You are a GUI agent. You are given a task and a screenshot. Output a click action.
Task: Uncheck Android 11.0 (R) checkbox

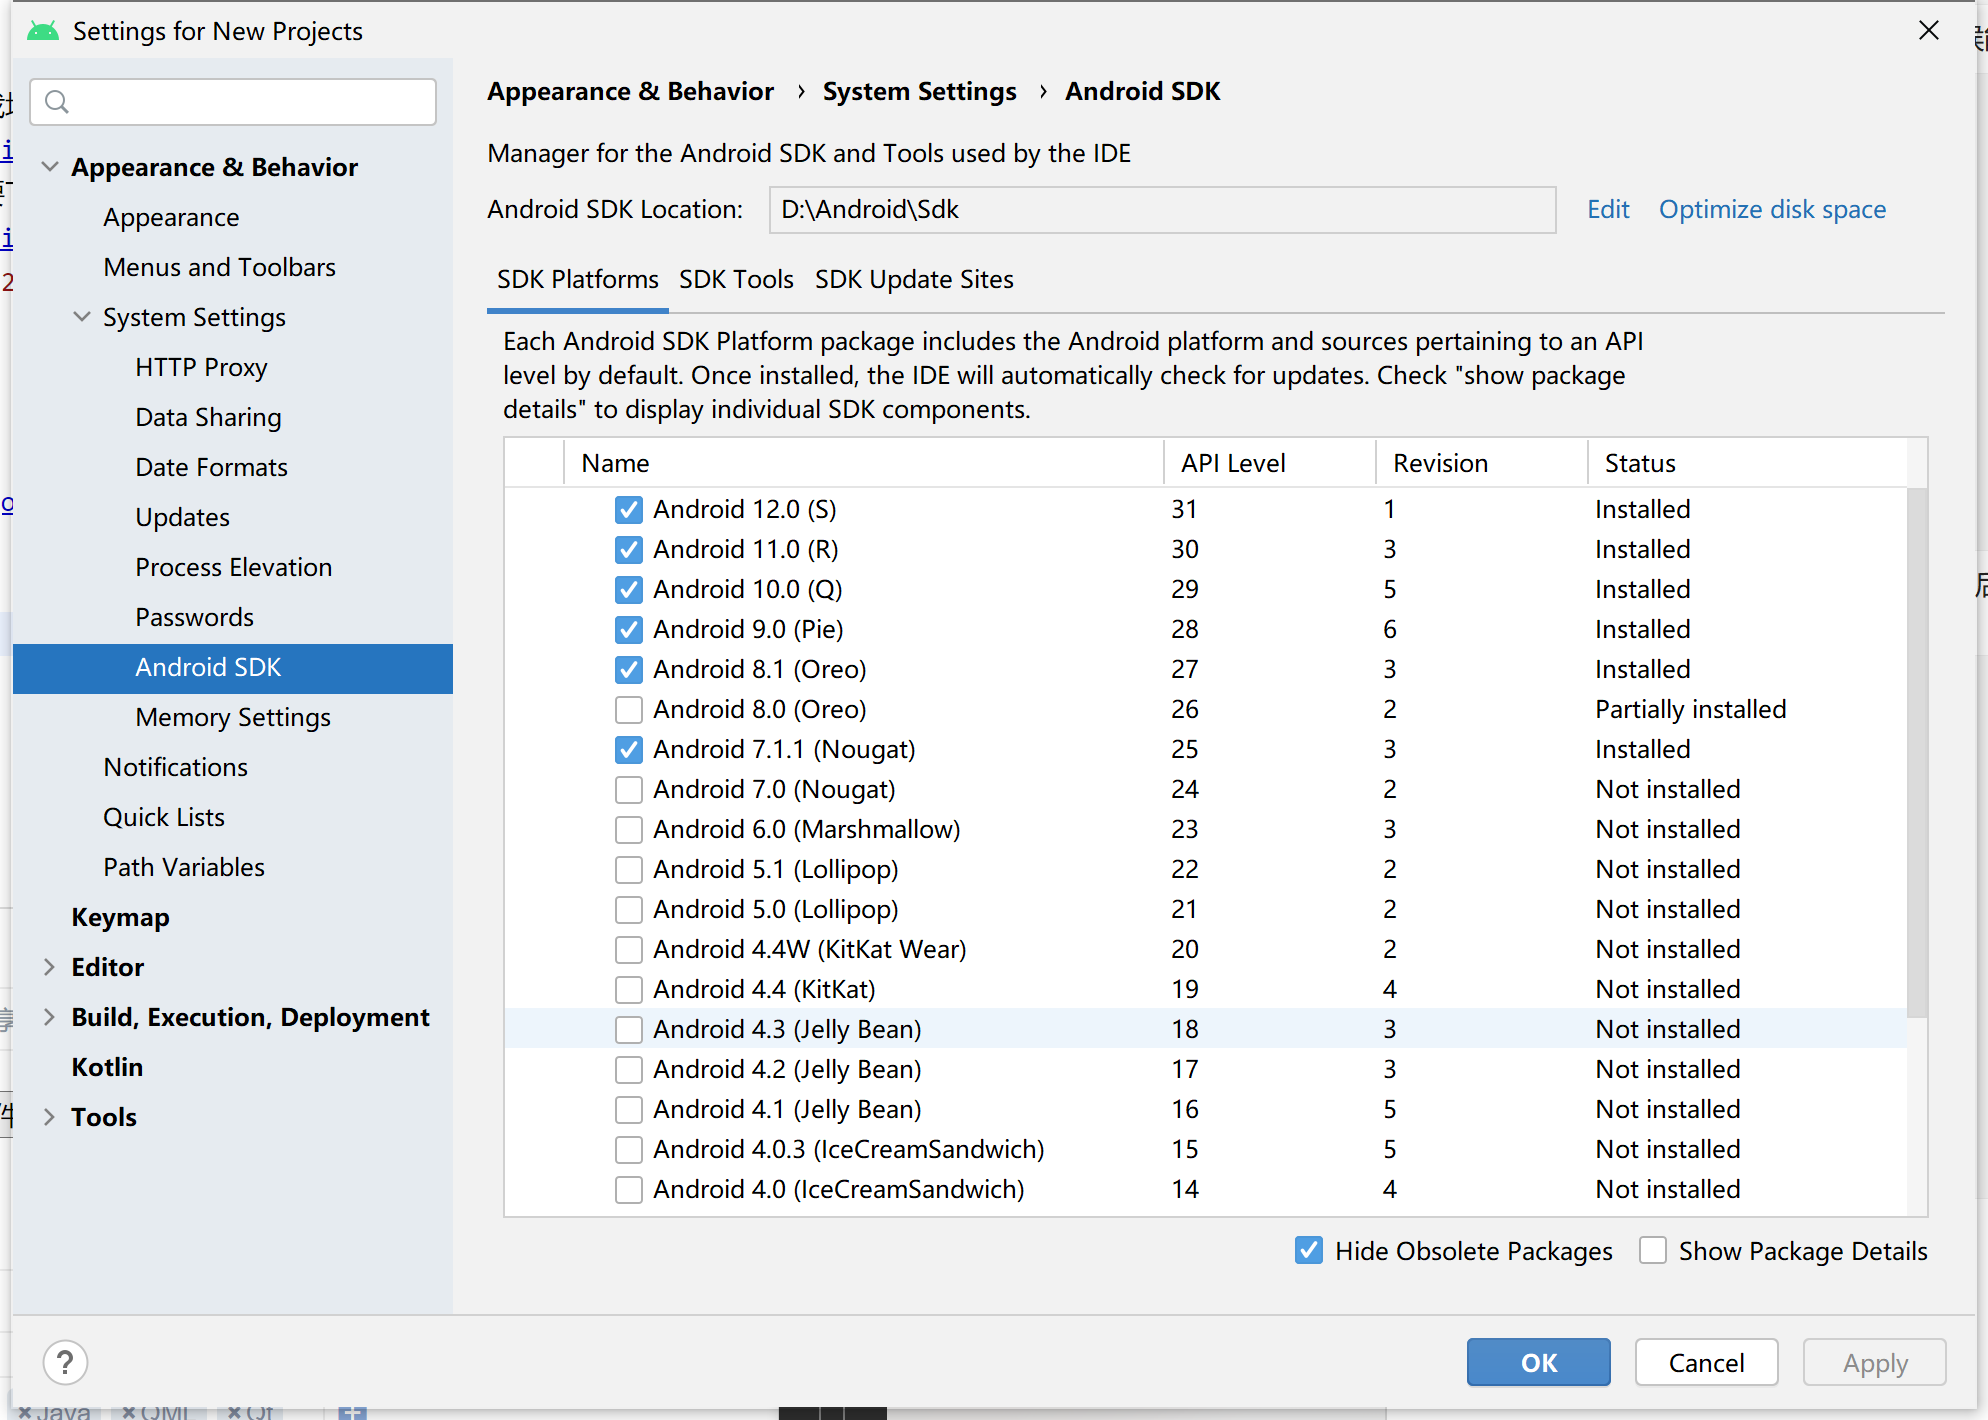click(628, 550)
